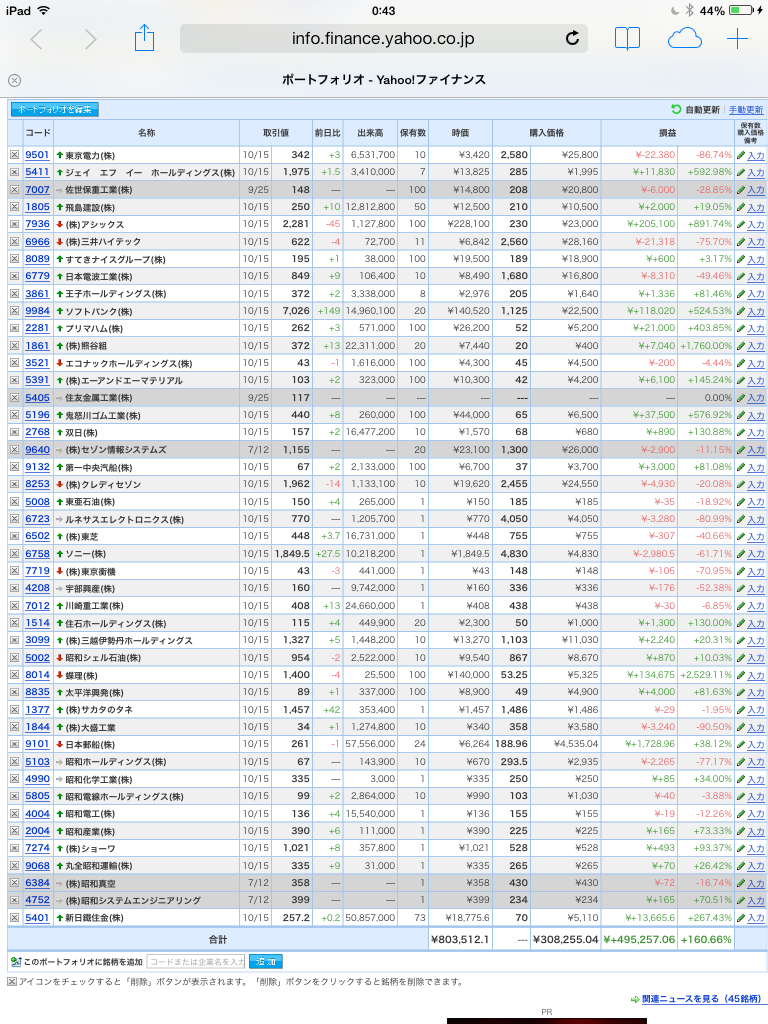Open the Safari share sheet icon
Viewport: 768px width, 1024px height.
click(x=144, y=38)
